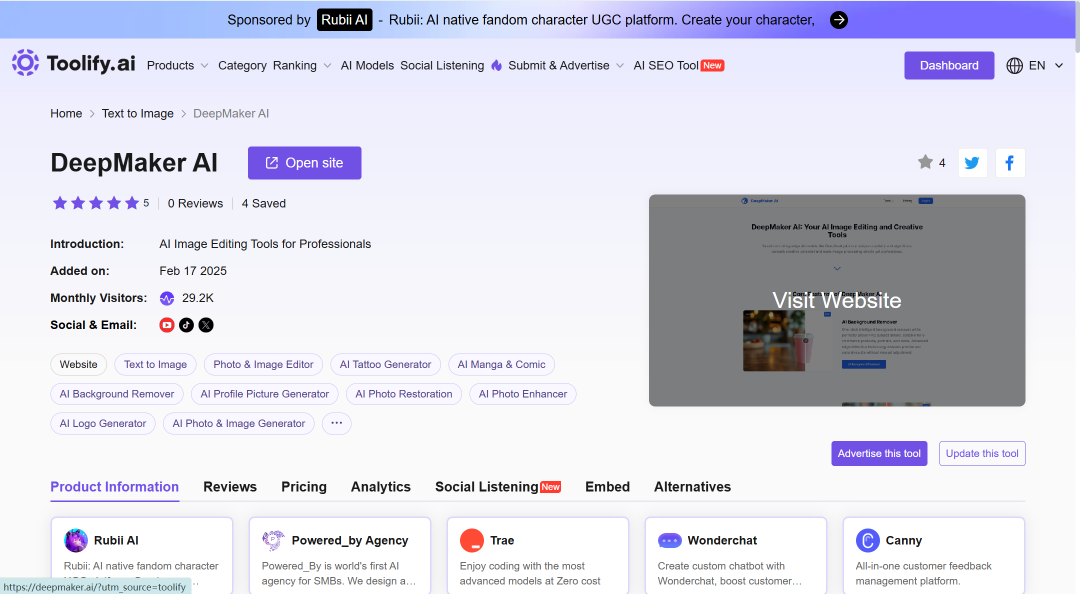Expand Submit & Advertise chevron
Screen dimensions: 1080x594
[620, 65]
